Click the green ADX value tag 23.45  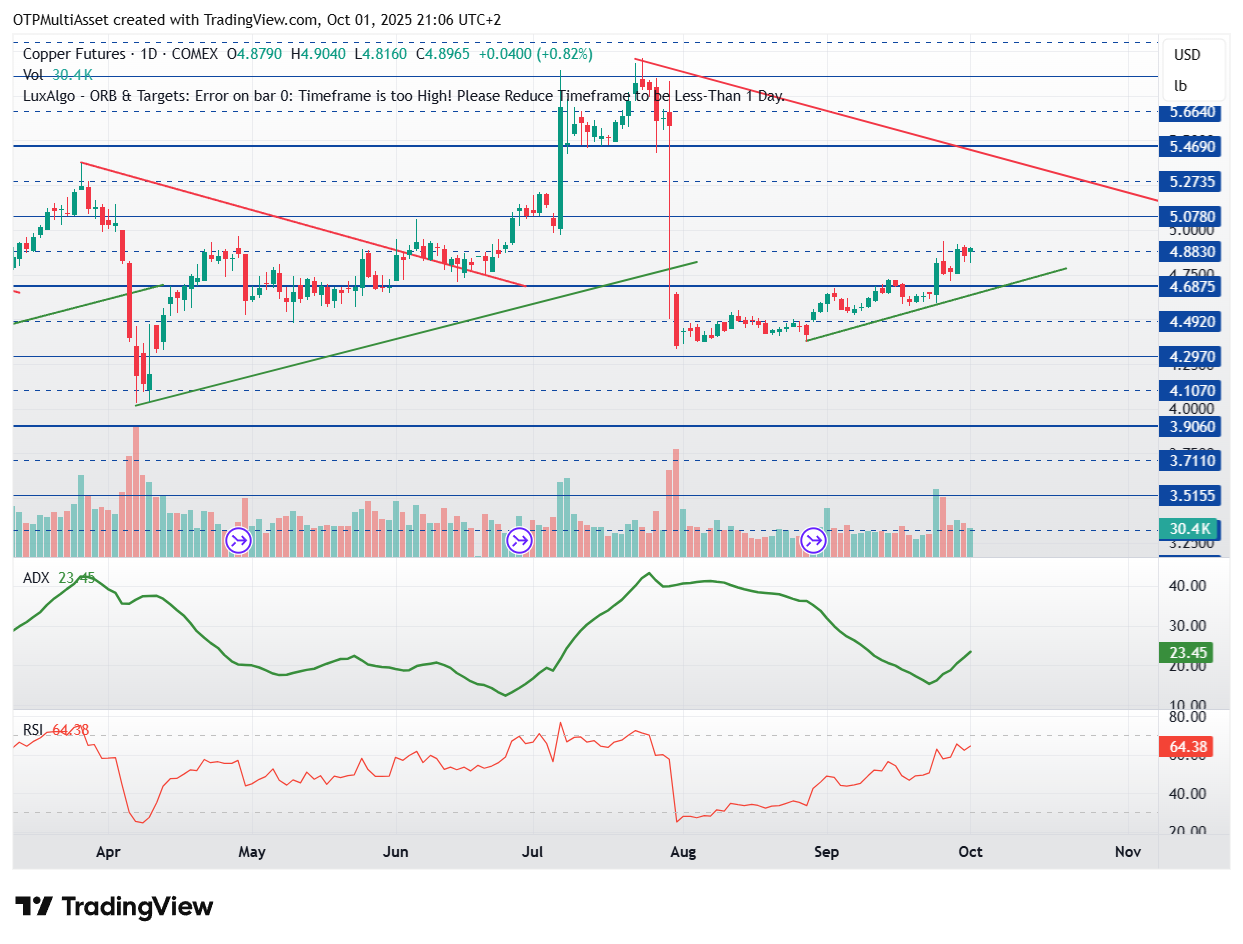[1187, 653]
